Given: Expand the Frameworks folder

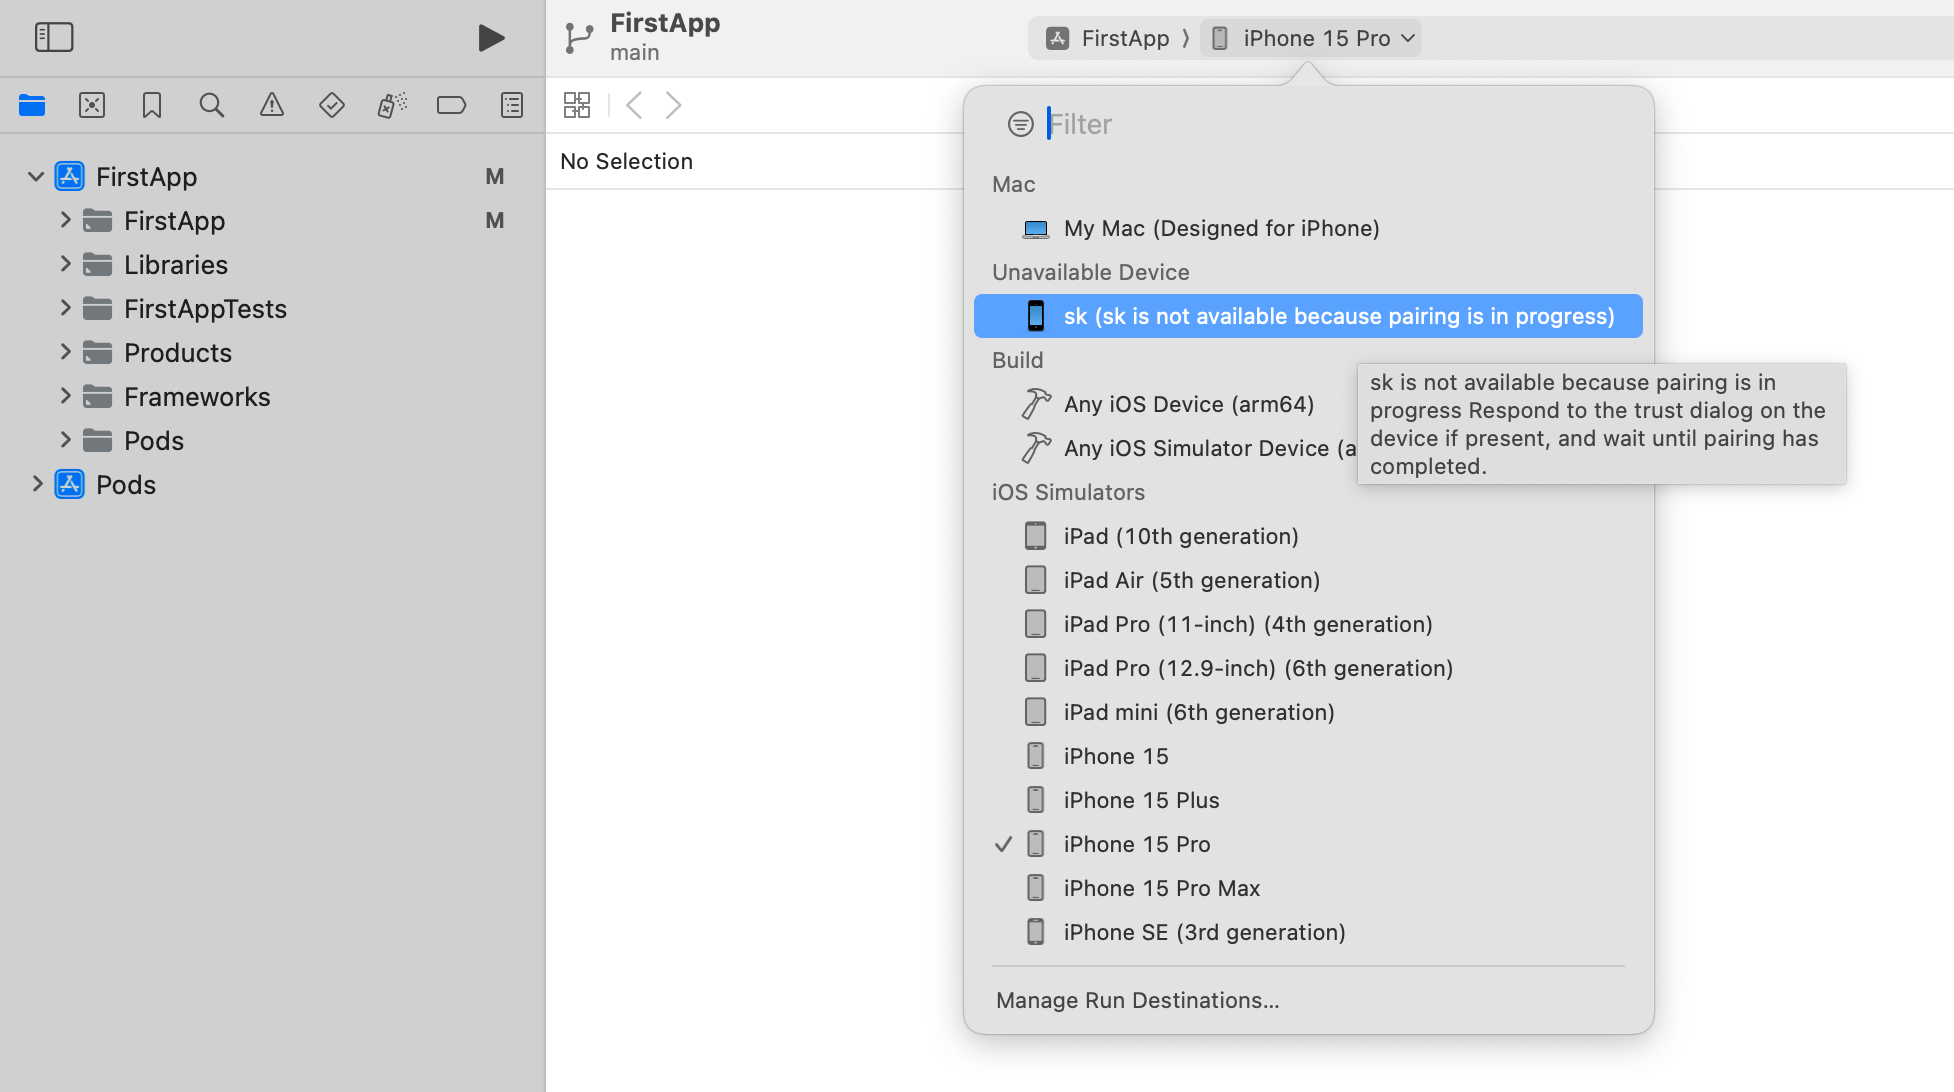Looking at the screenshot, I should coord(65,396).
